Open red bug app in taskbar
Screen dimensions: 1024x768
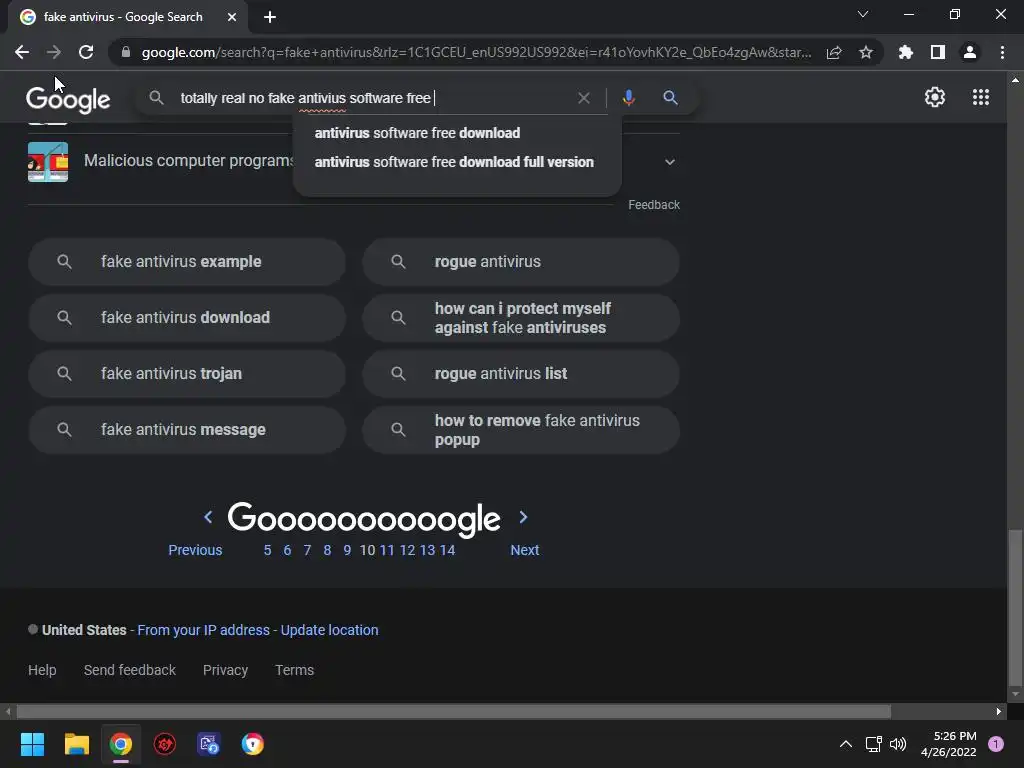tap(165, 744)
